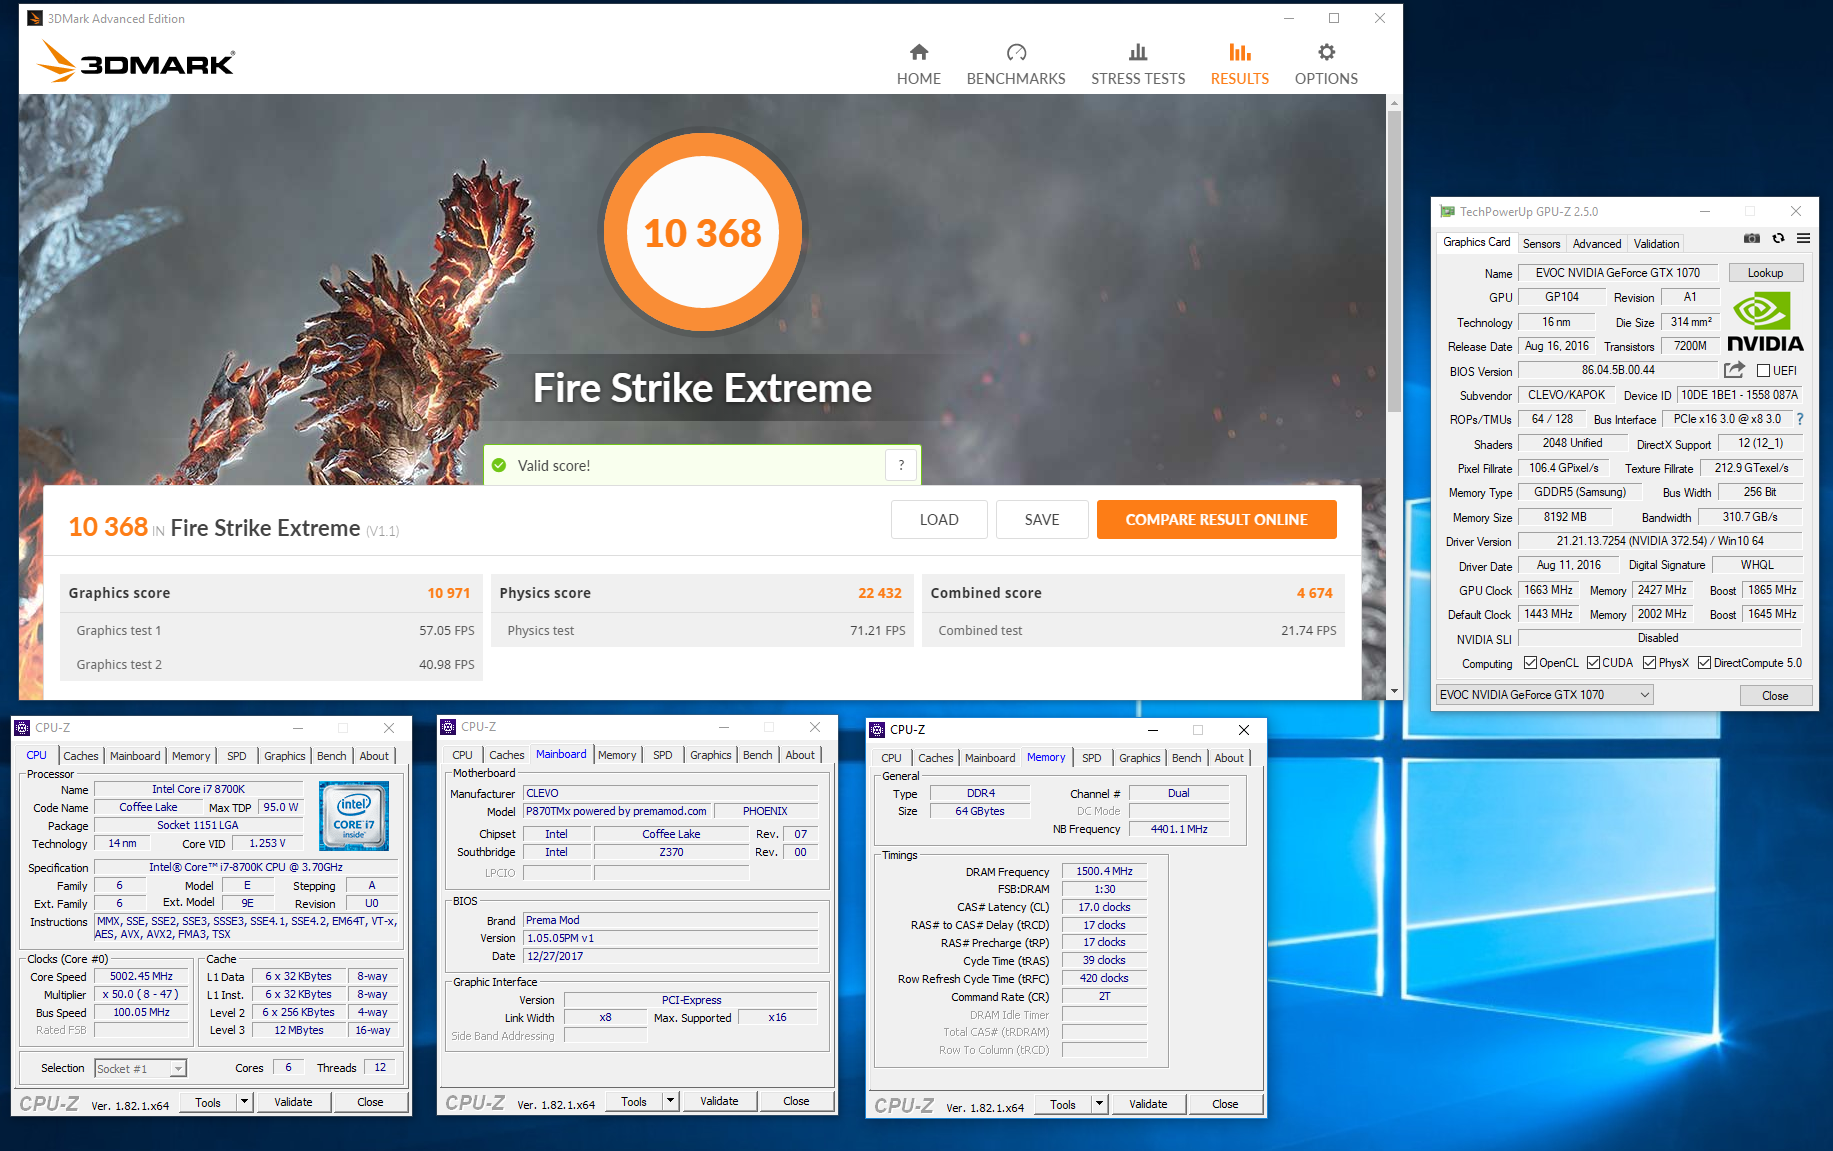The height and width of the screenshot is (1151, 1833).
Task: Click the NVIDIA logo in GPU-Z
Action: (1765, 323)
